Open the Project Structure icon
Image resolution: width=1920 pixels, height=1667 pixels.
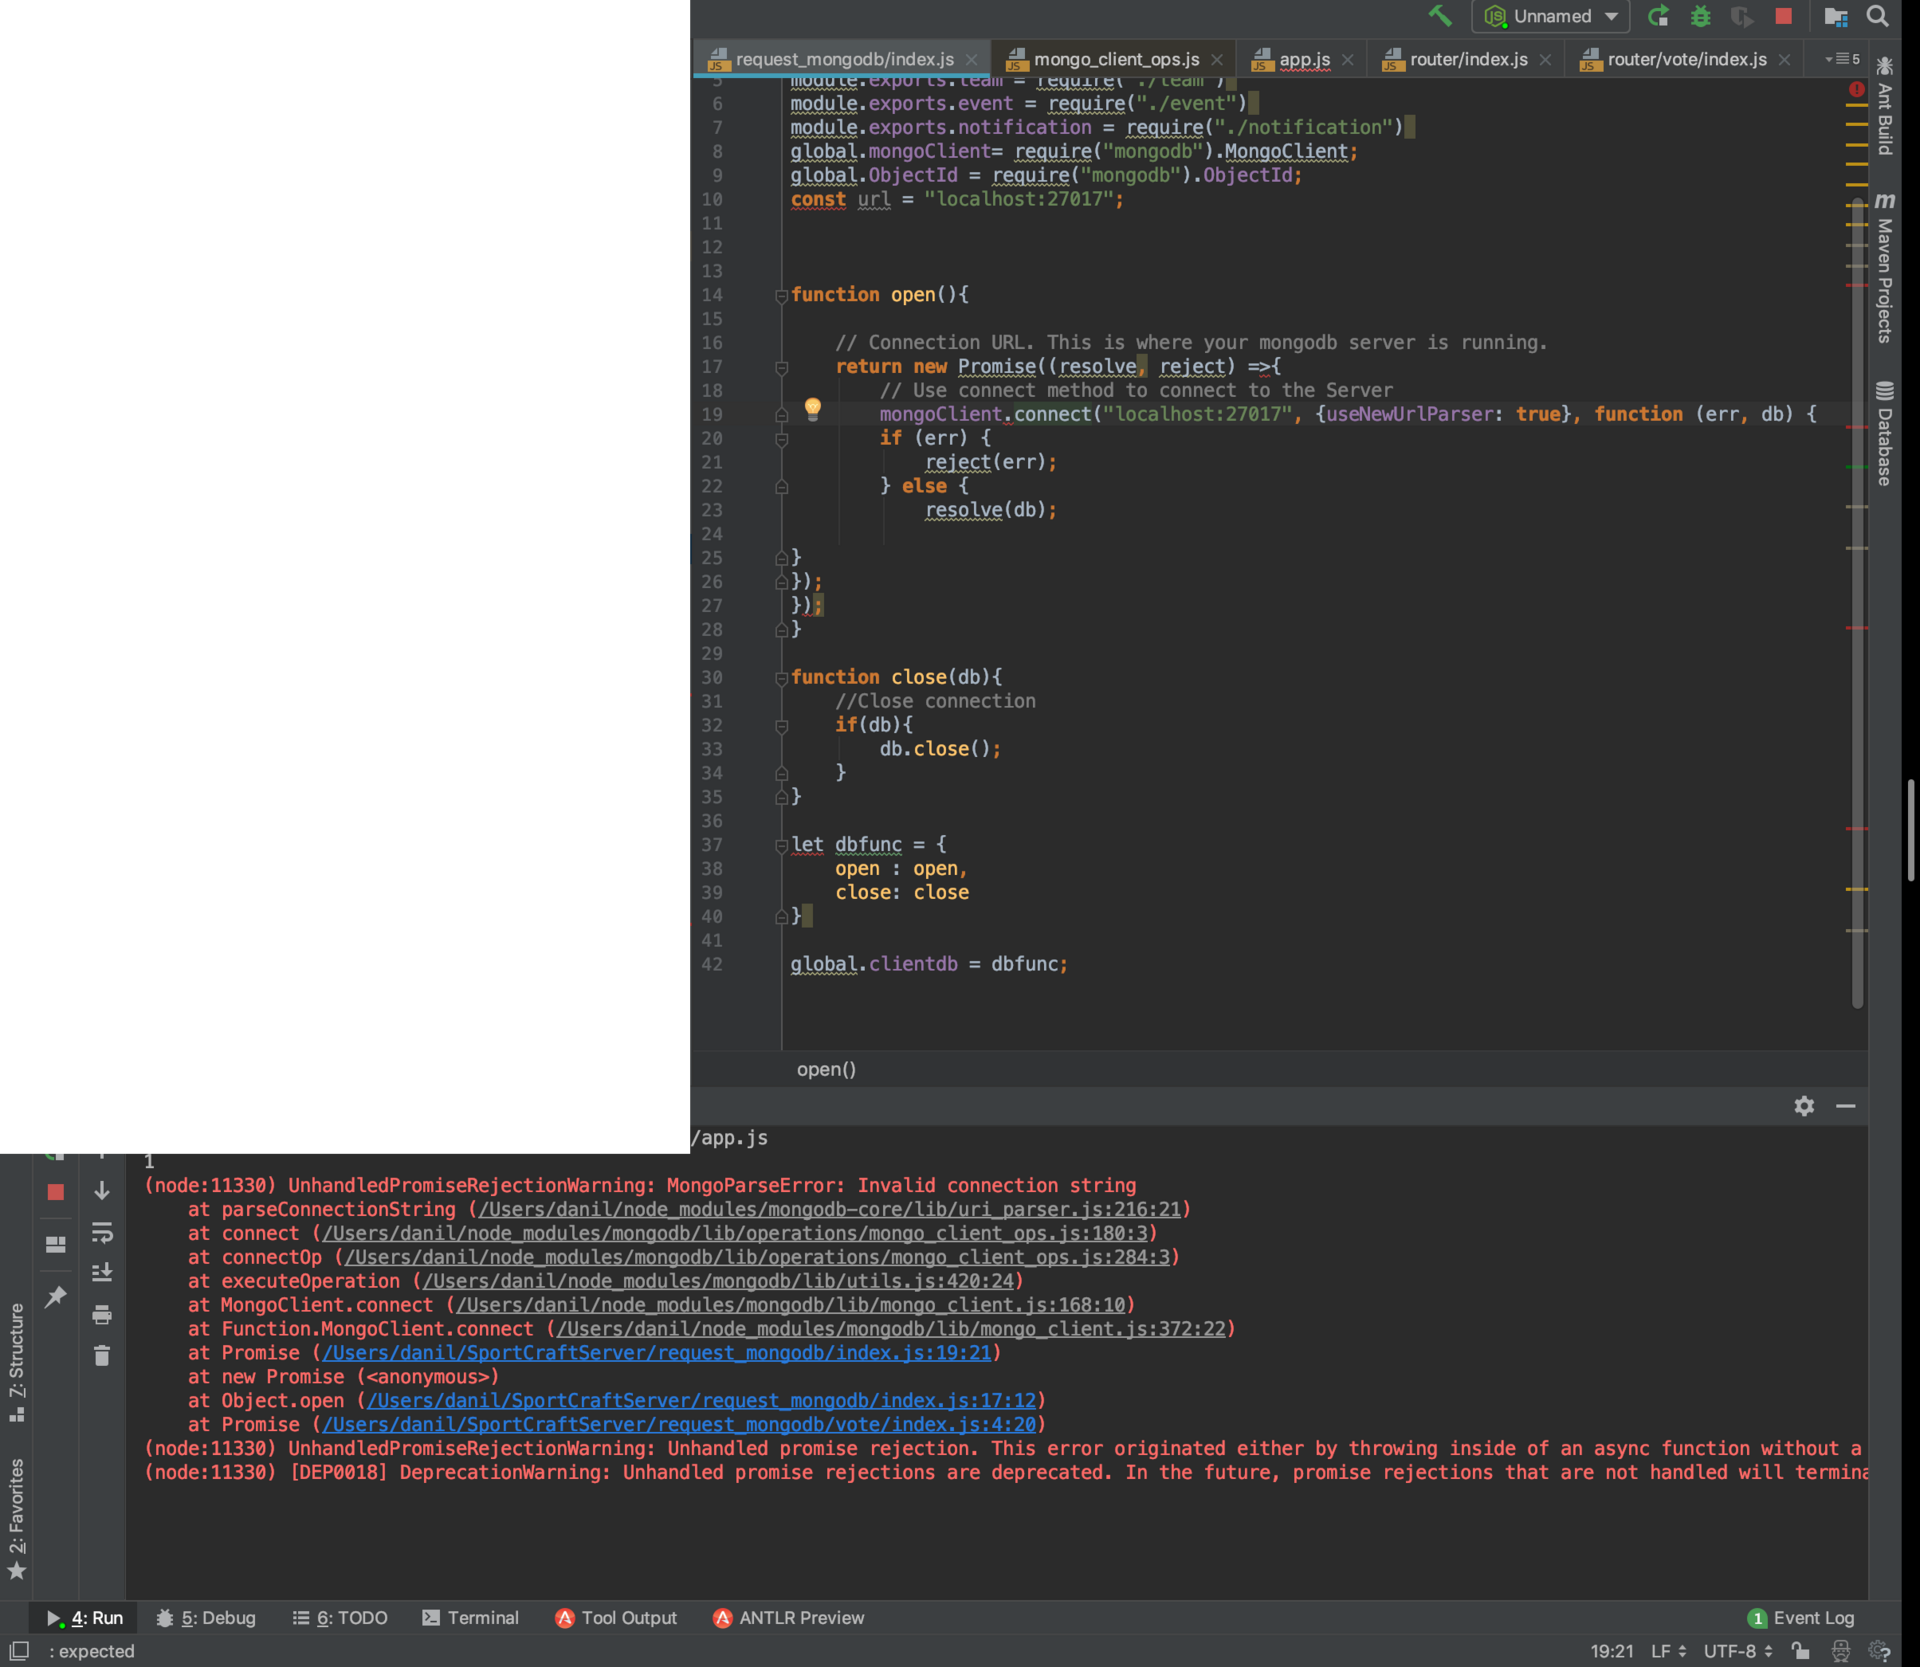[x=1836, y=16]
